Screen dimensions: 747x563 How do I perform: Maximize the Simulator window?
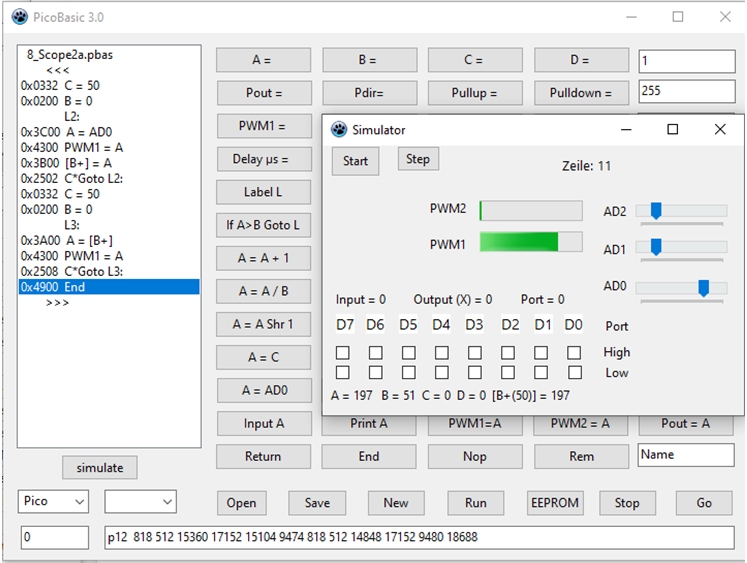673,130
